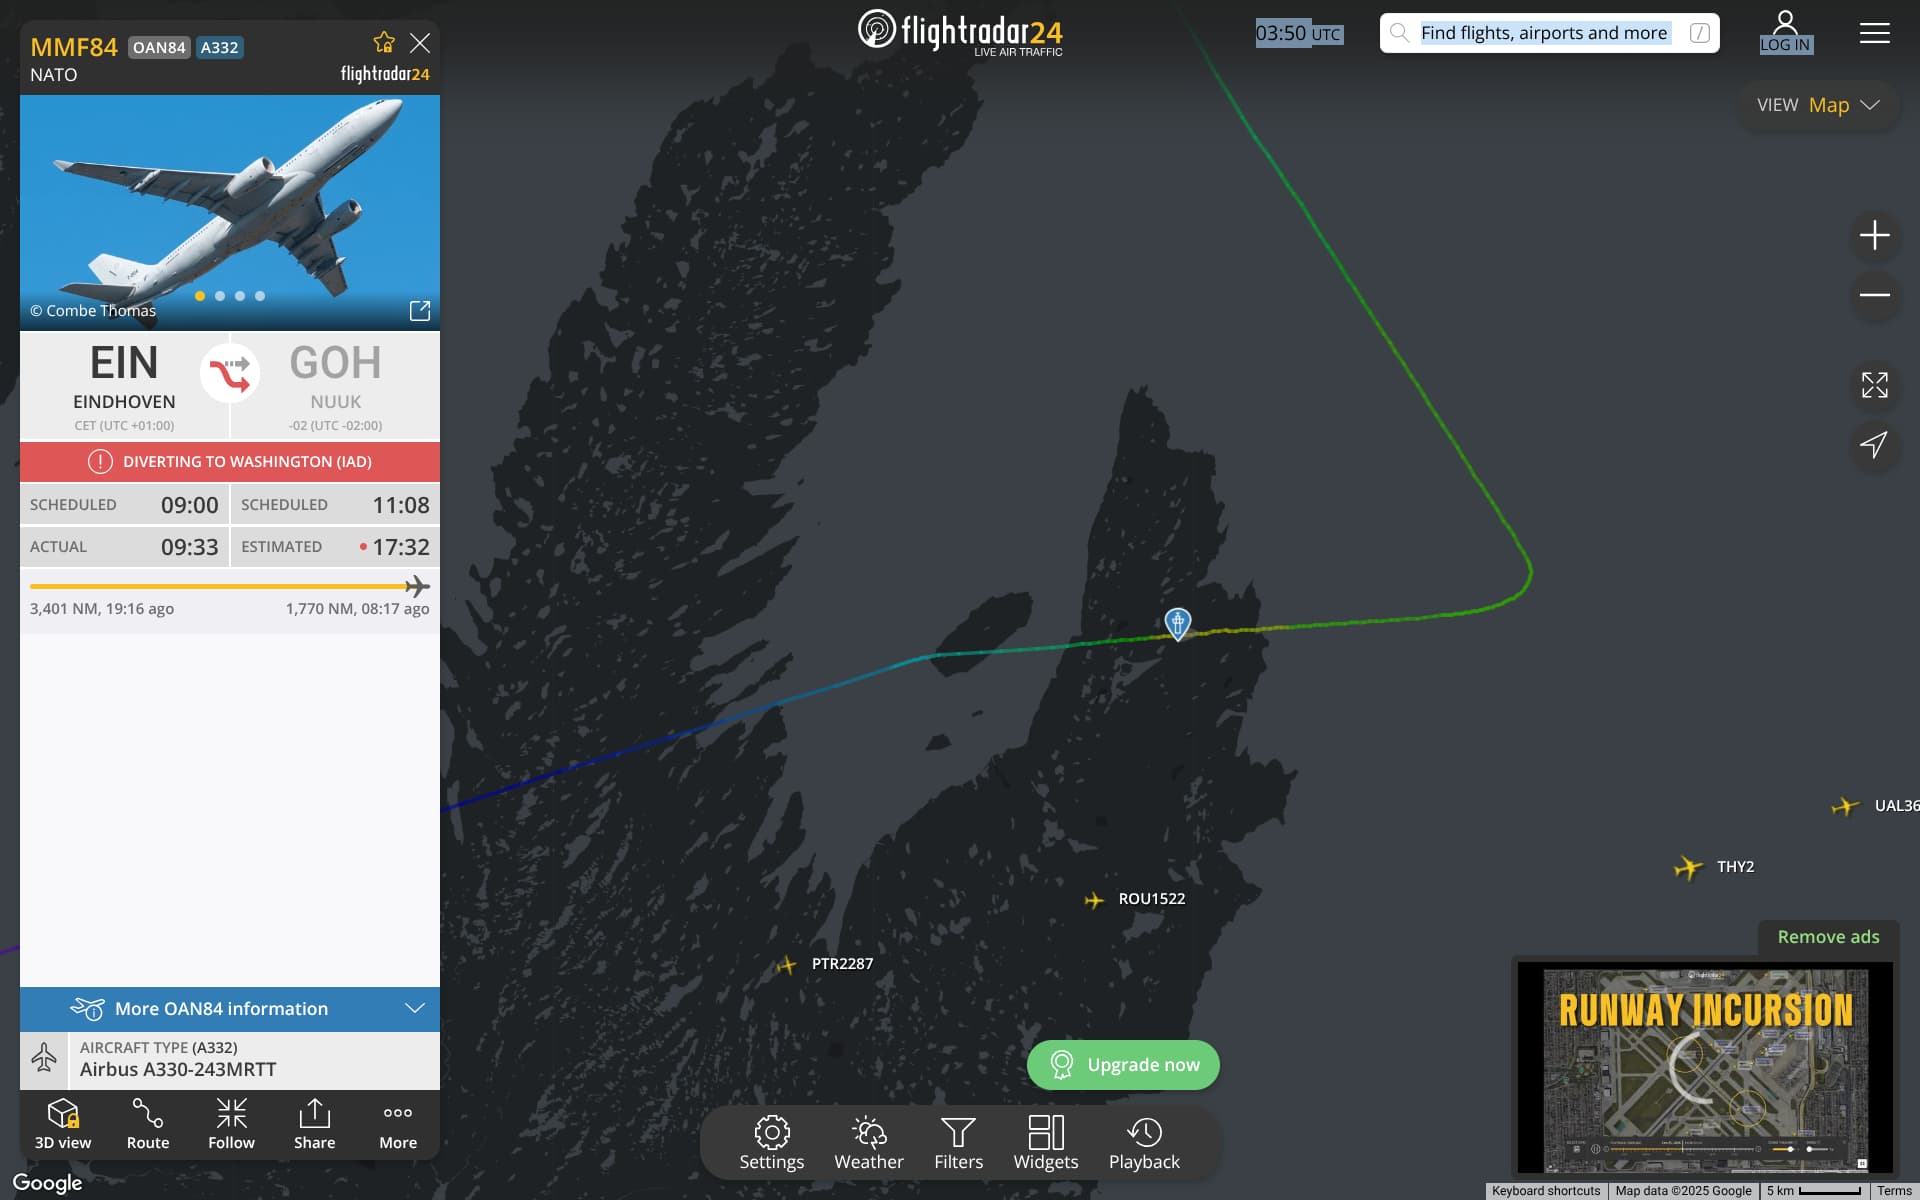Image resolution: width=1920 pixels, height=1200 pixels.
Task: Show the flight route
Action: [148, 1124]
